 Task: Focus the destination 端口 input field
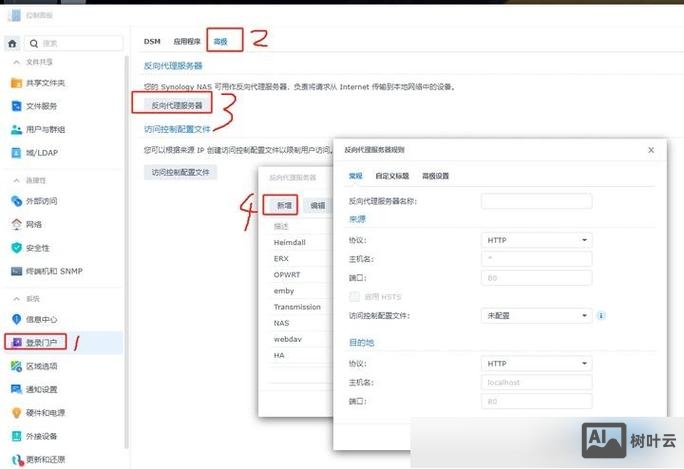537,401
